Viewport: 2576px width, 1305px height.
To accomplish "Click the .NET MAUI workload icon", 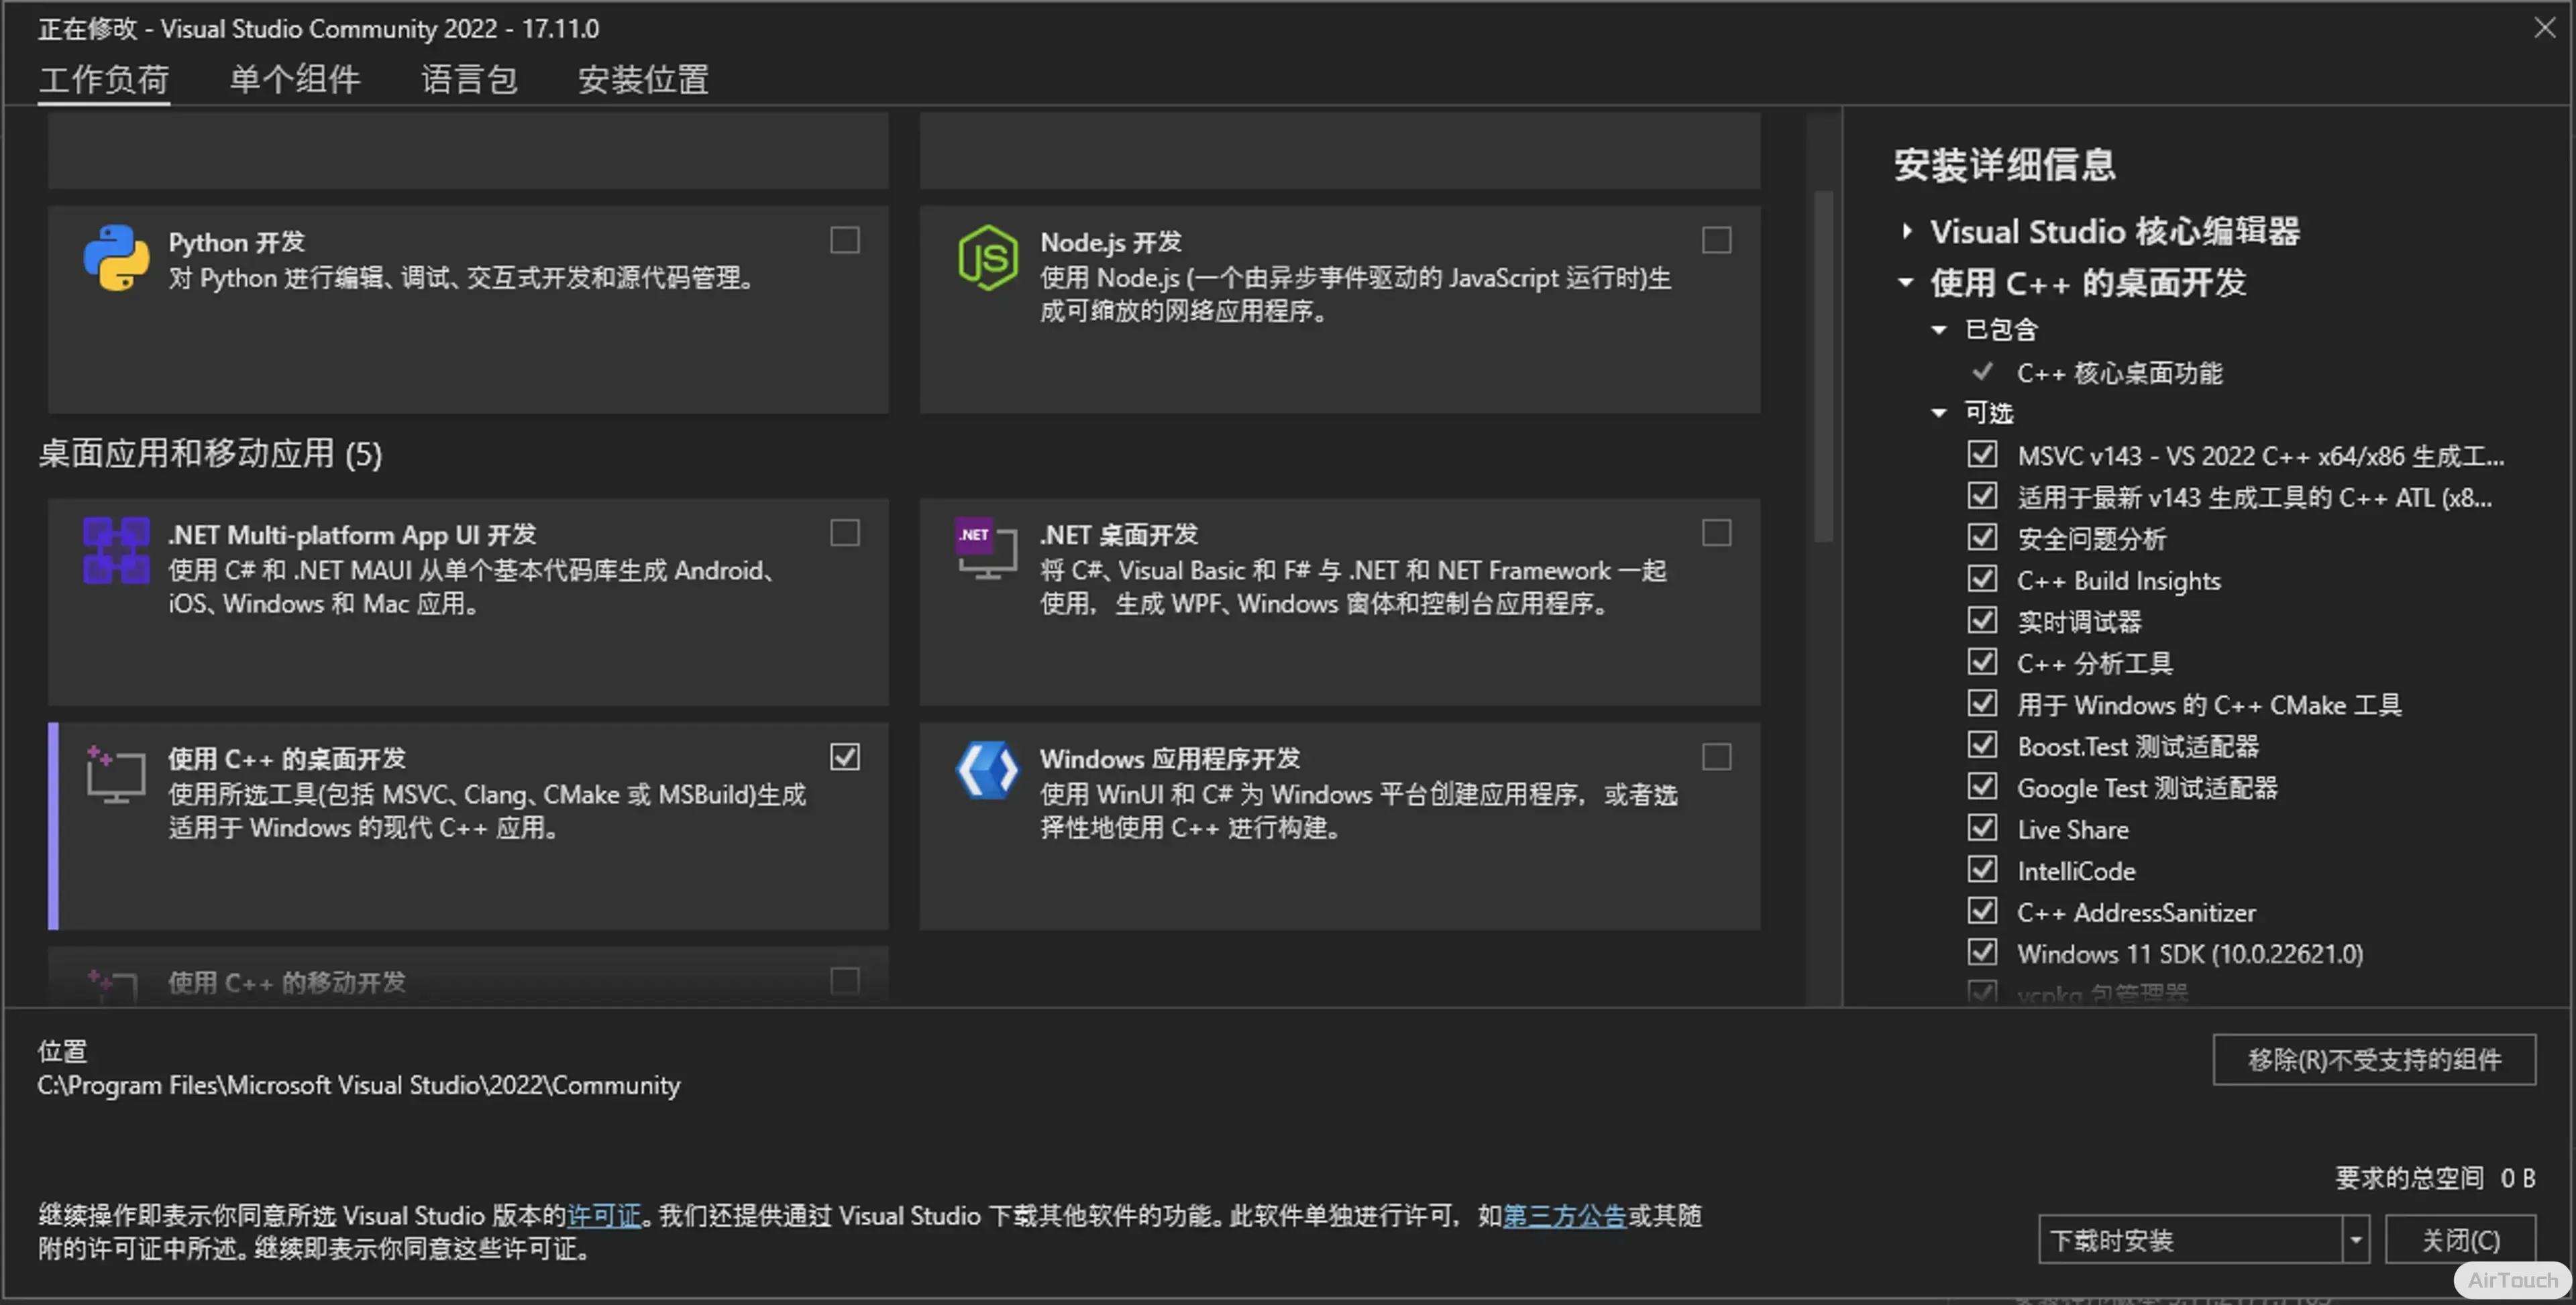I will [116, 550].
